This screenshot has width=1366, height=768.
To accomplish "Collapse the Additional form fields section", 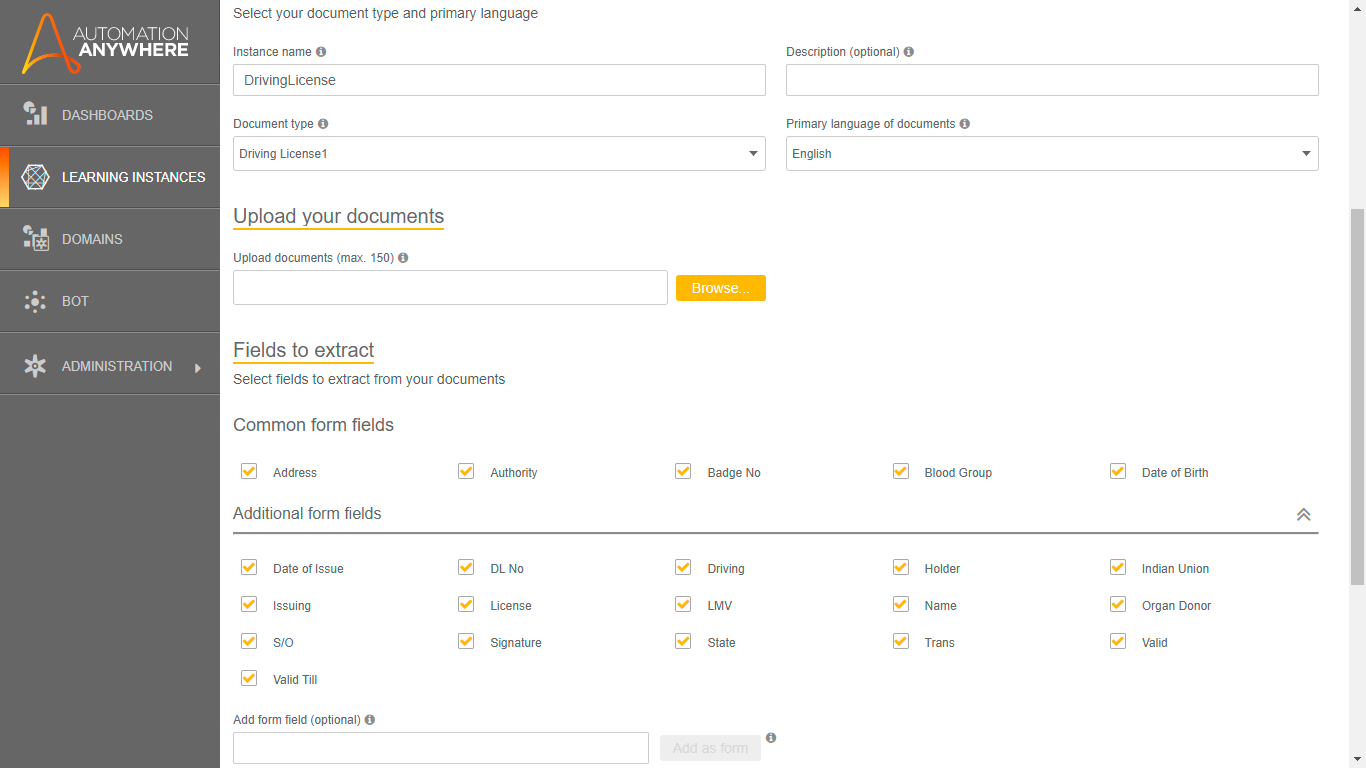I will tap(1303, 514).
